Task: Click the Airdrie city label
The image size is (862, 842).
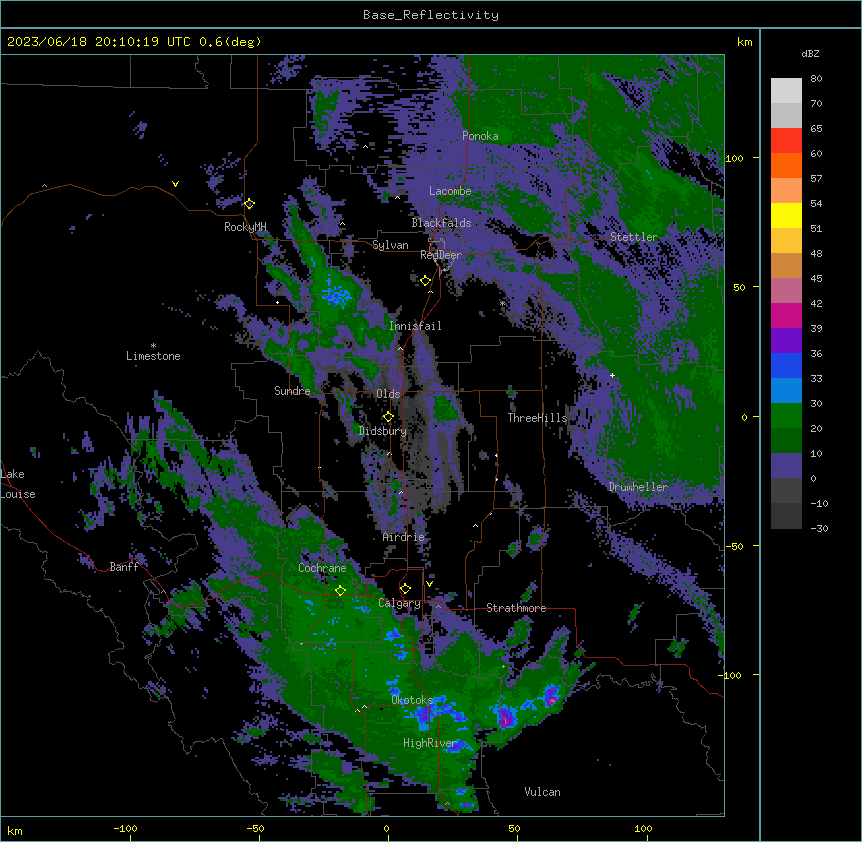Action: click(x=404, y=537)
